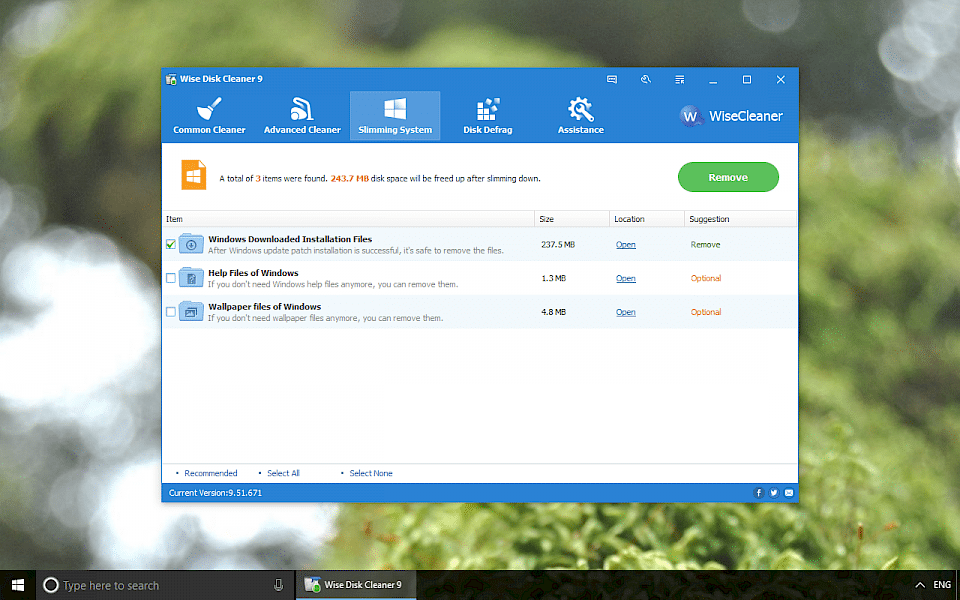Open the Windows Start menu
This screenshot has height=600, width=960.
[18, 585]
